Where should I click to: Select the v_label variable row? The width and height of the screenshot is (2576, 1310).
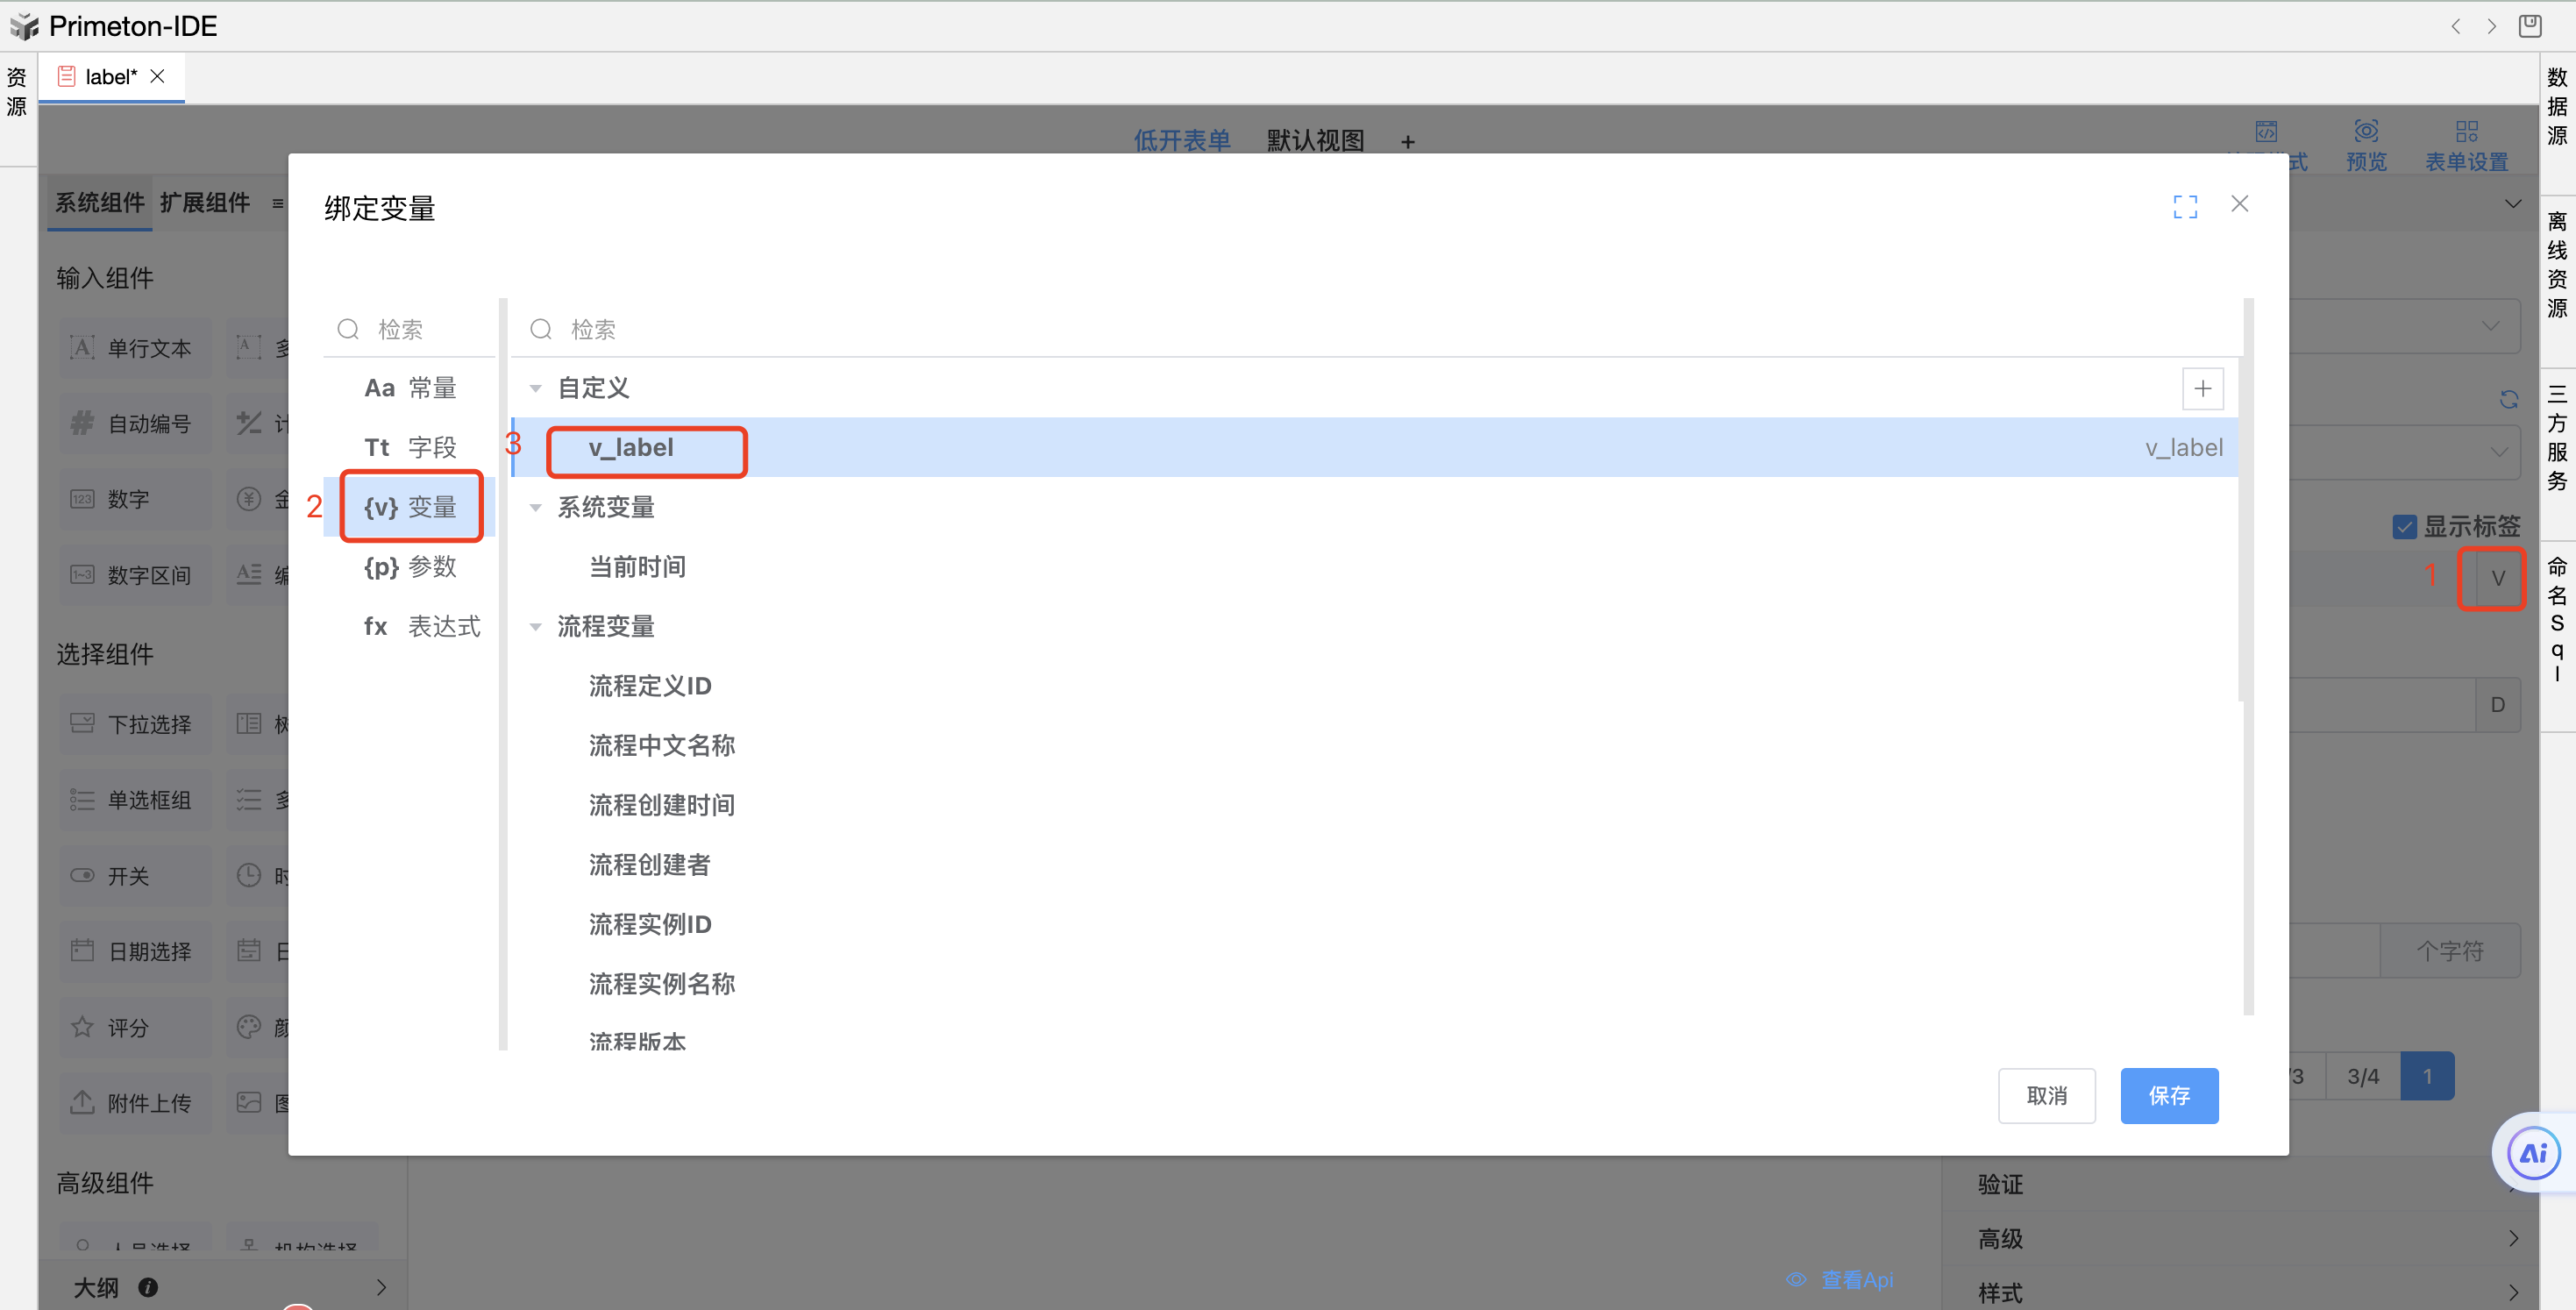632,448
